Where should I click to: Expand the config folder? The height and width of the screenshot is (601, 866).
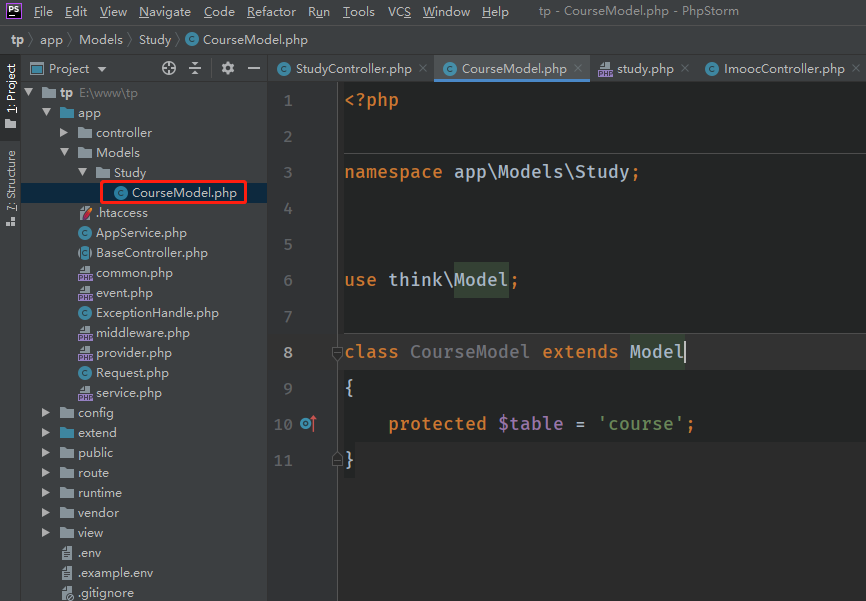pyautogui.click(x=46, y=413)
